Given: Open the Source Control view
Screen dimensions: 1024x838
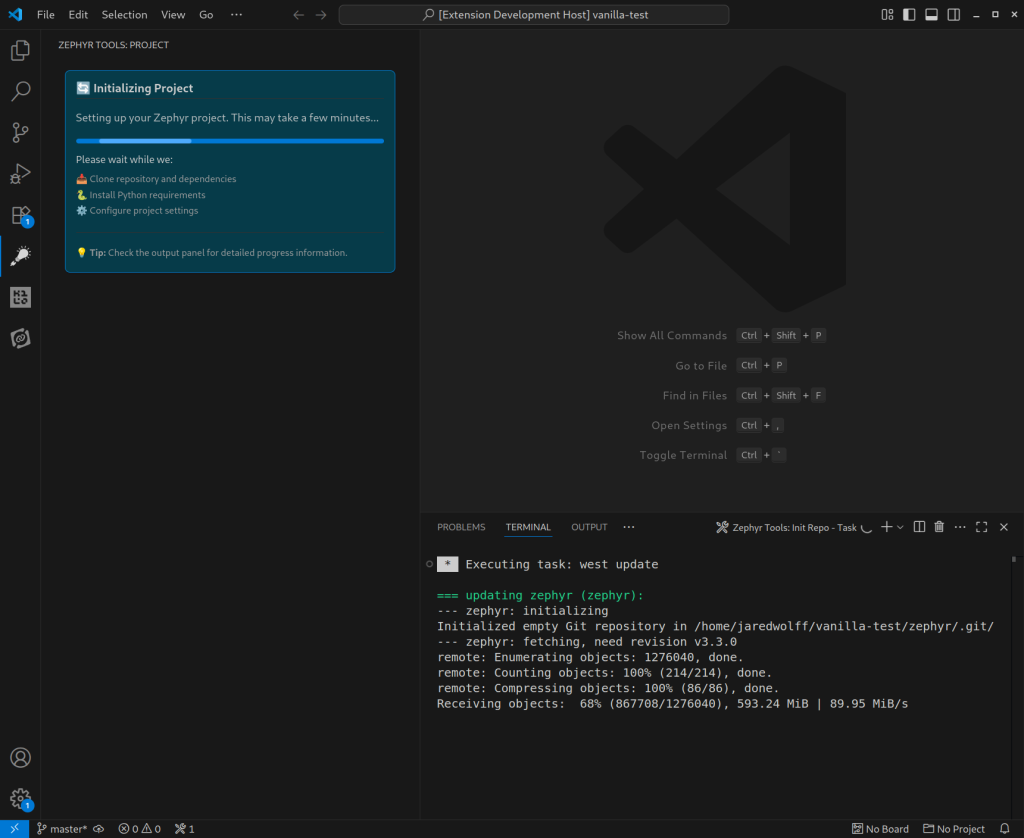Looking at the screenshot, I should (x=20, y=133).
